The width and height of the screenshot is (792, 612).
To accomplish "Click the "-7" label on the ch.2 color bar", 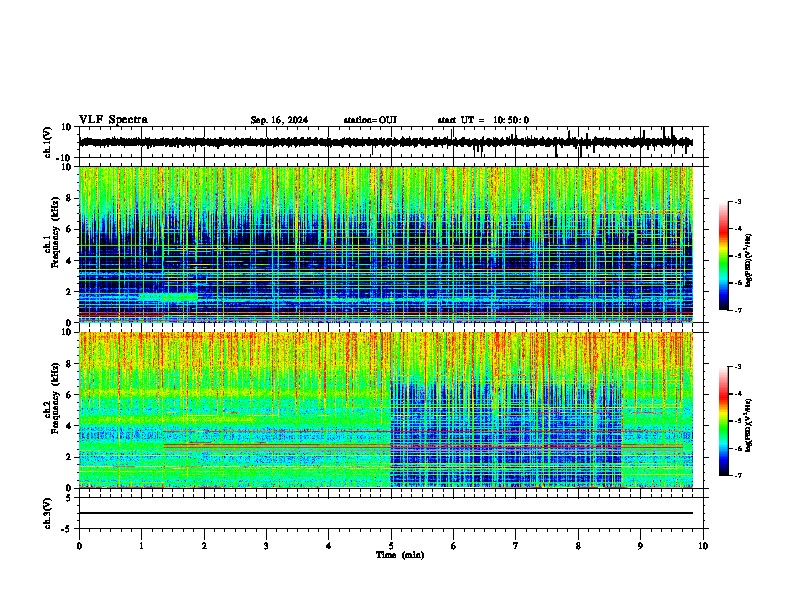I will (x=737, y=476).
